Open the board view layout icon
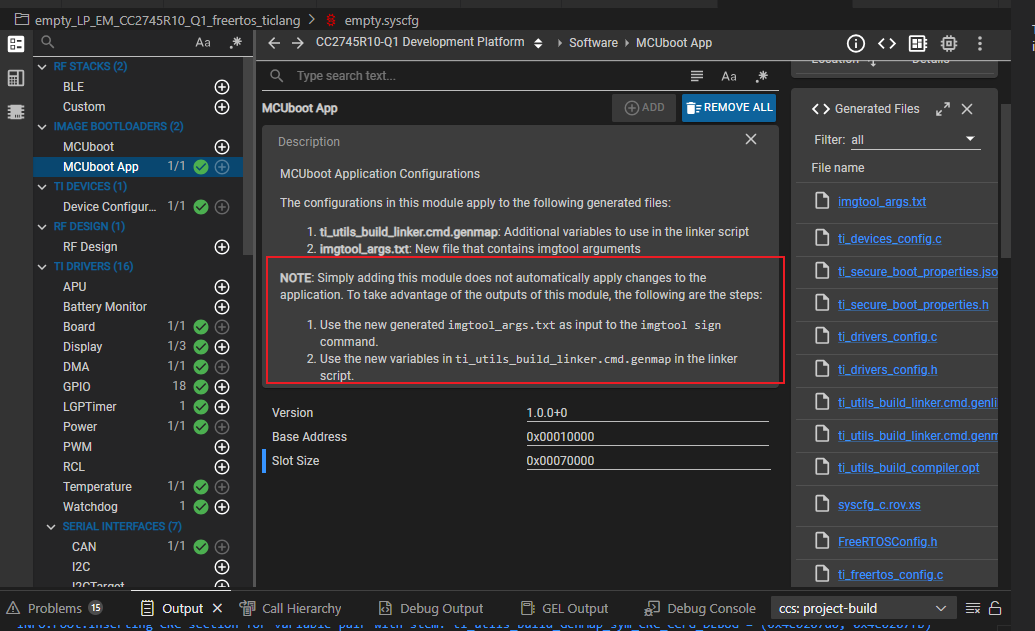This screenshot has width=1035, height=631. click(918, 44)
